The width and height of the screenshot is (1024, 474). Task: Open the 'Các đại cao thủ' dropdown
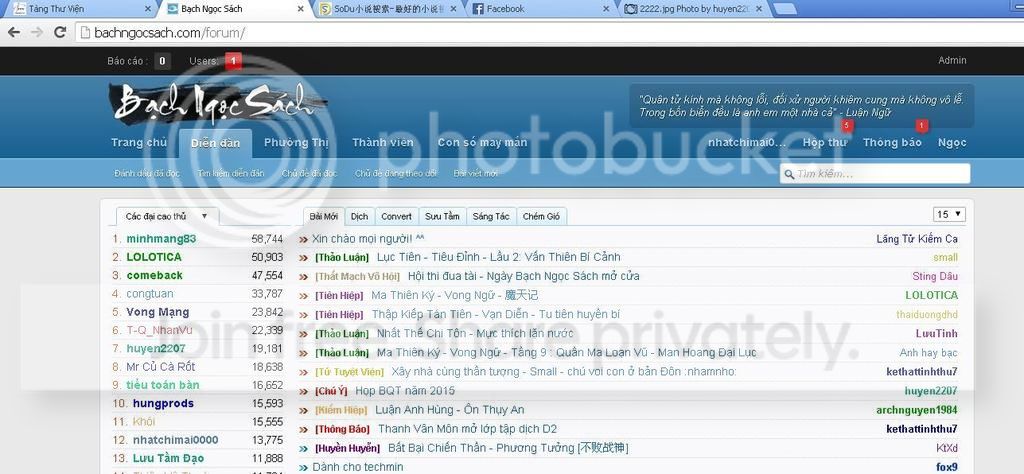tap(166, 216)
